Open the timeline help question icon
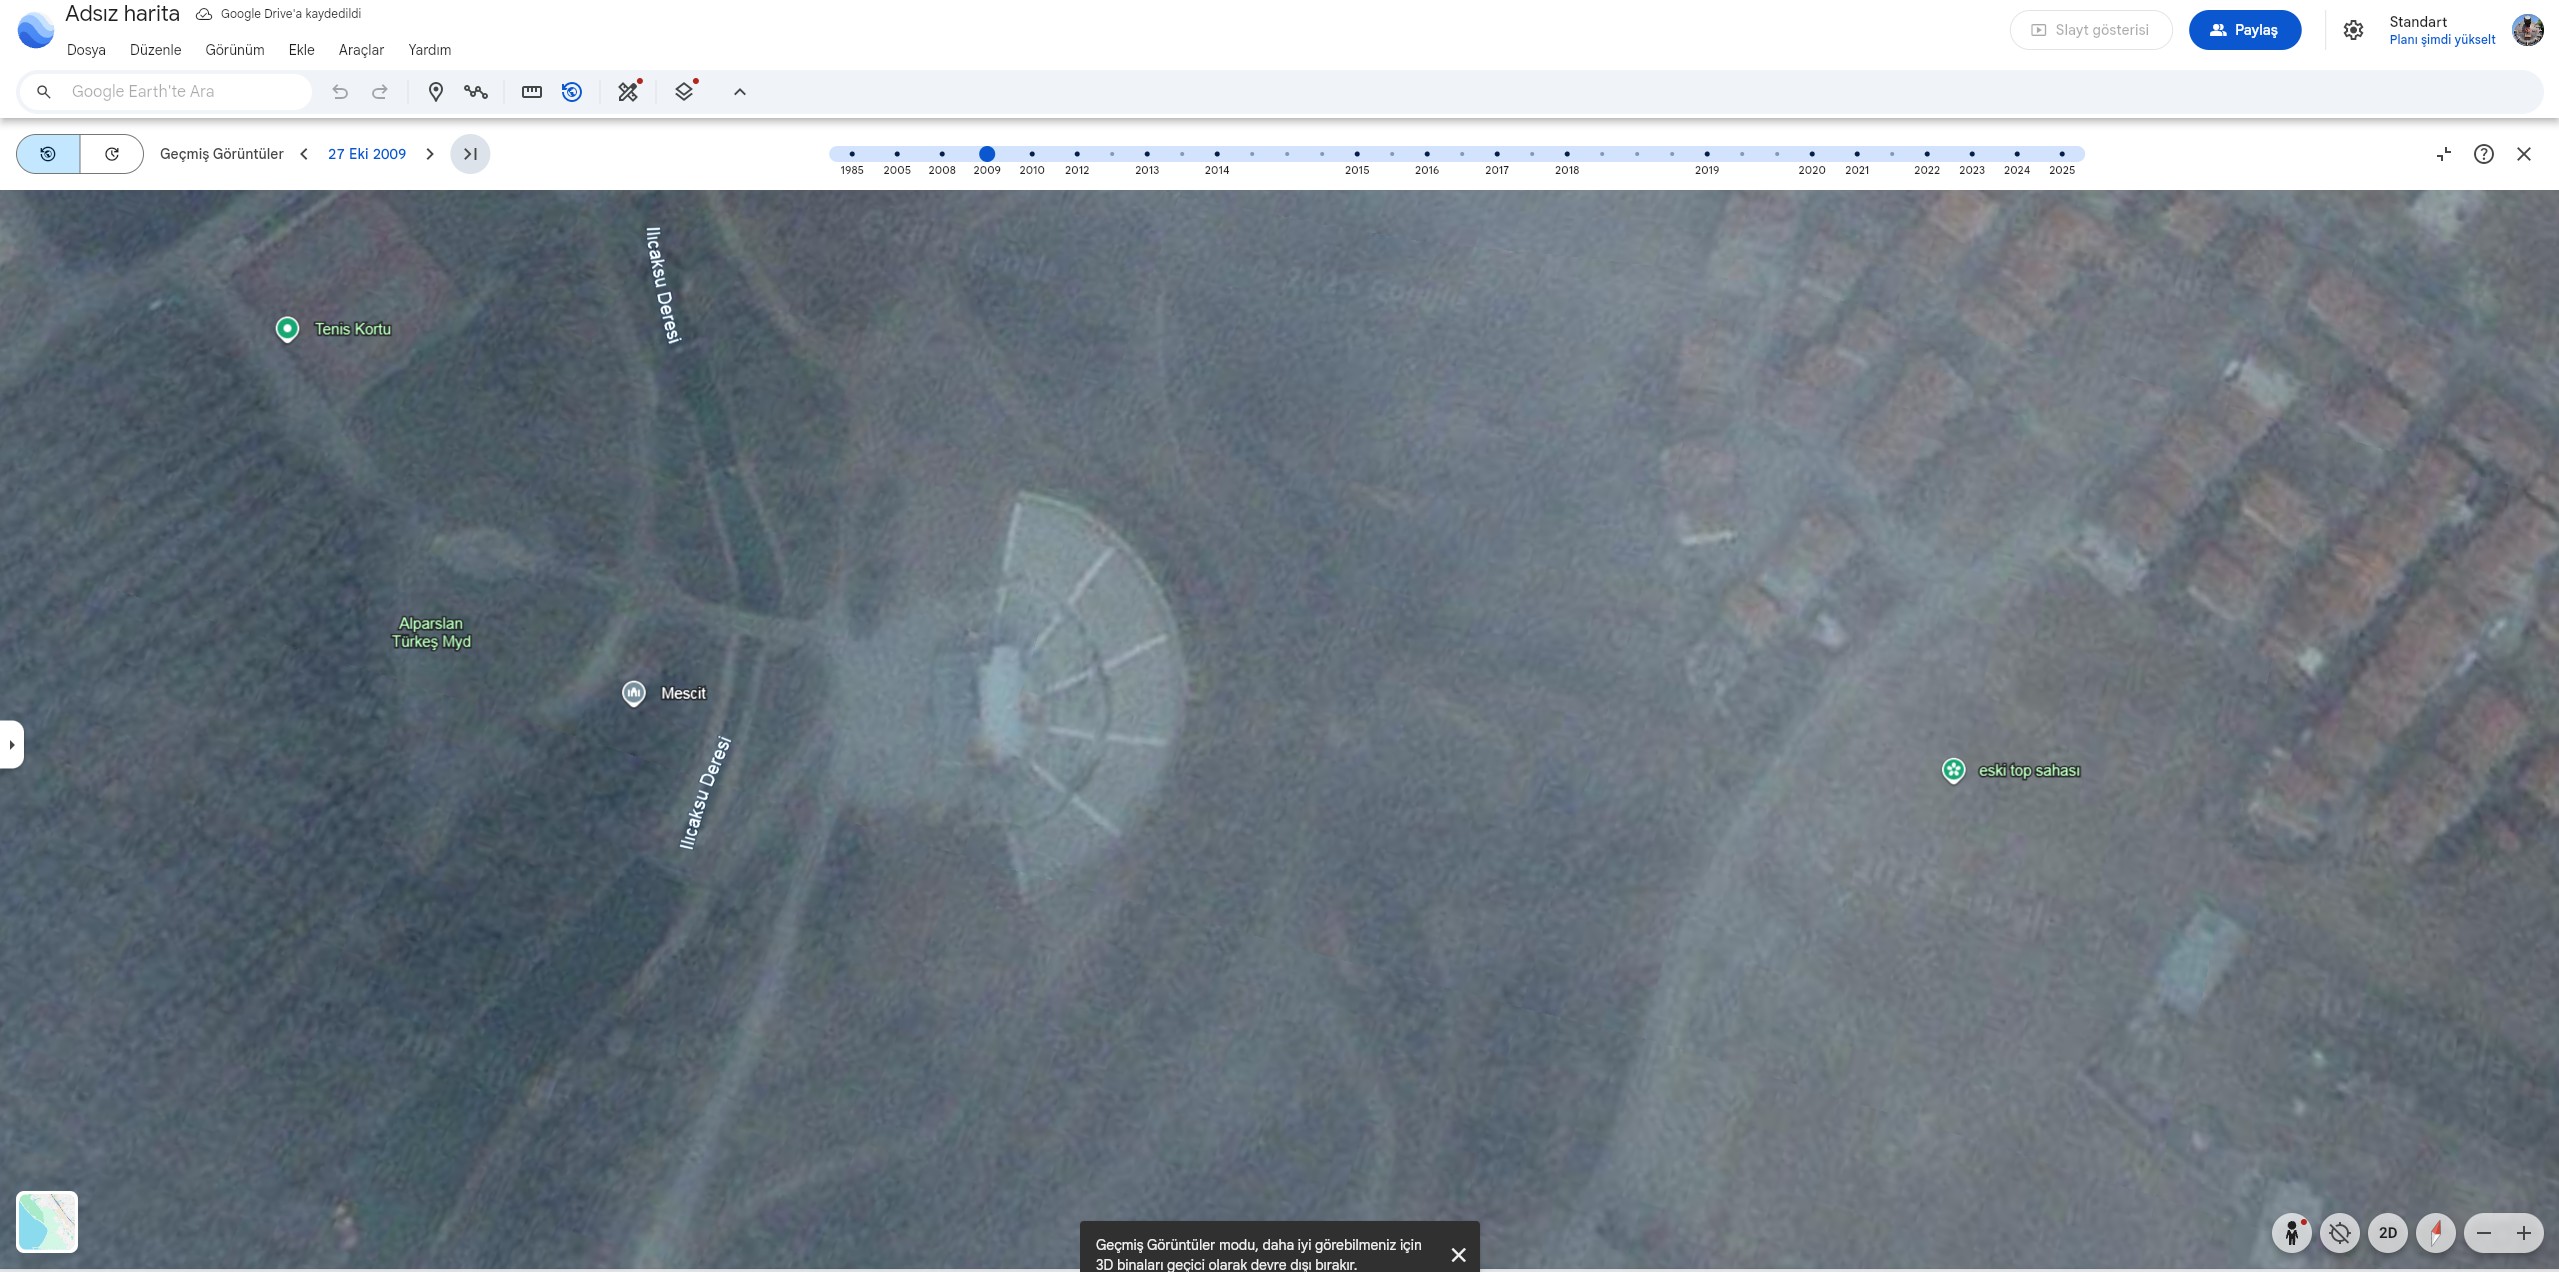The height and width of the screenshot is (1272, 2559). coord(2484,154)
